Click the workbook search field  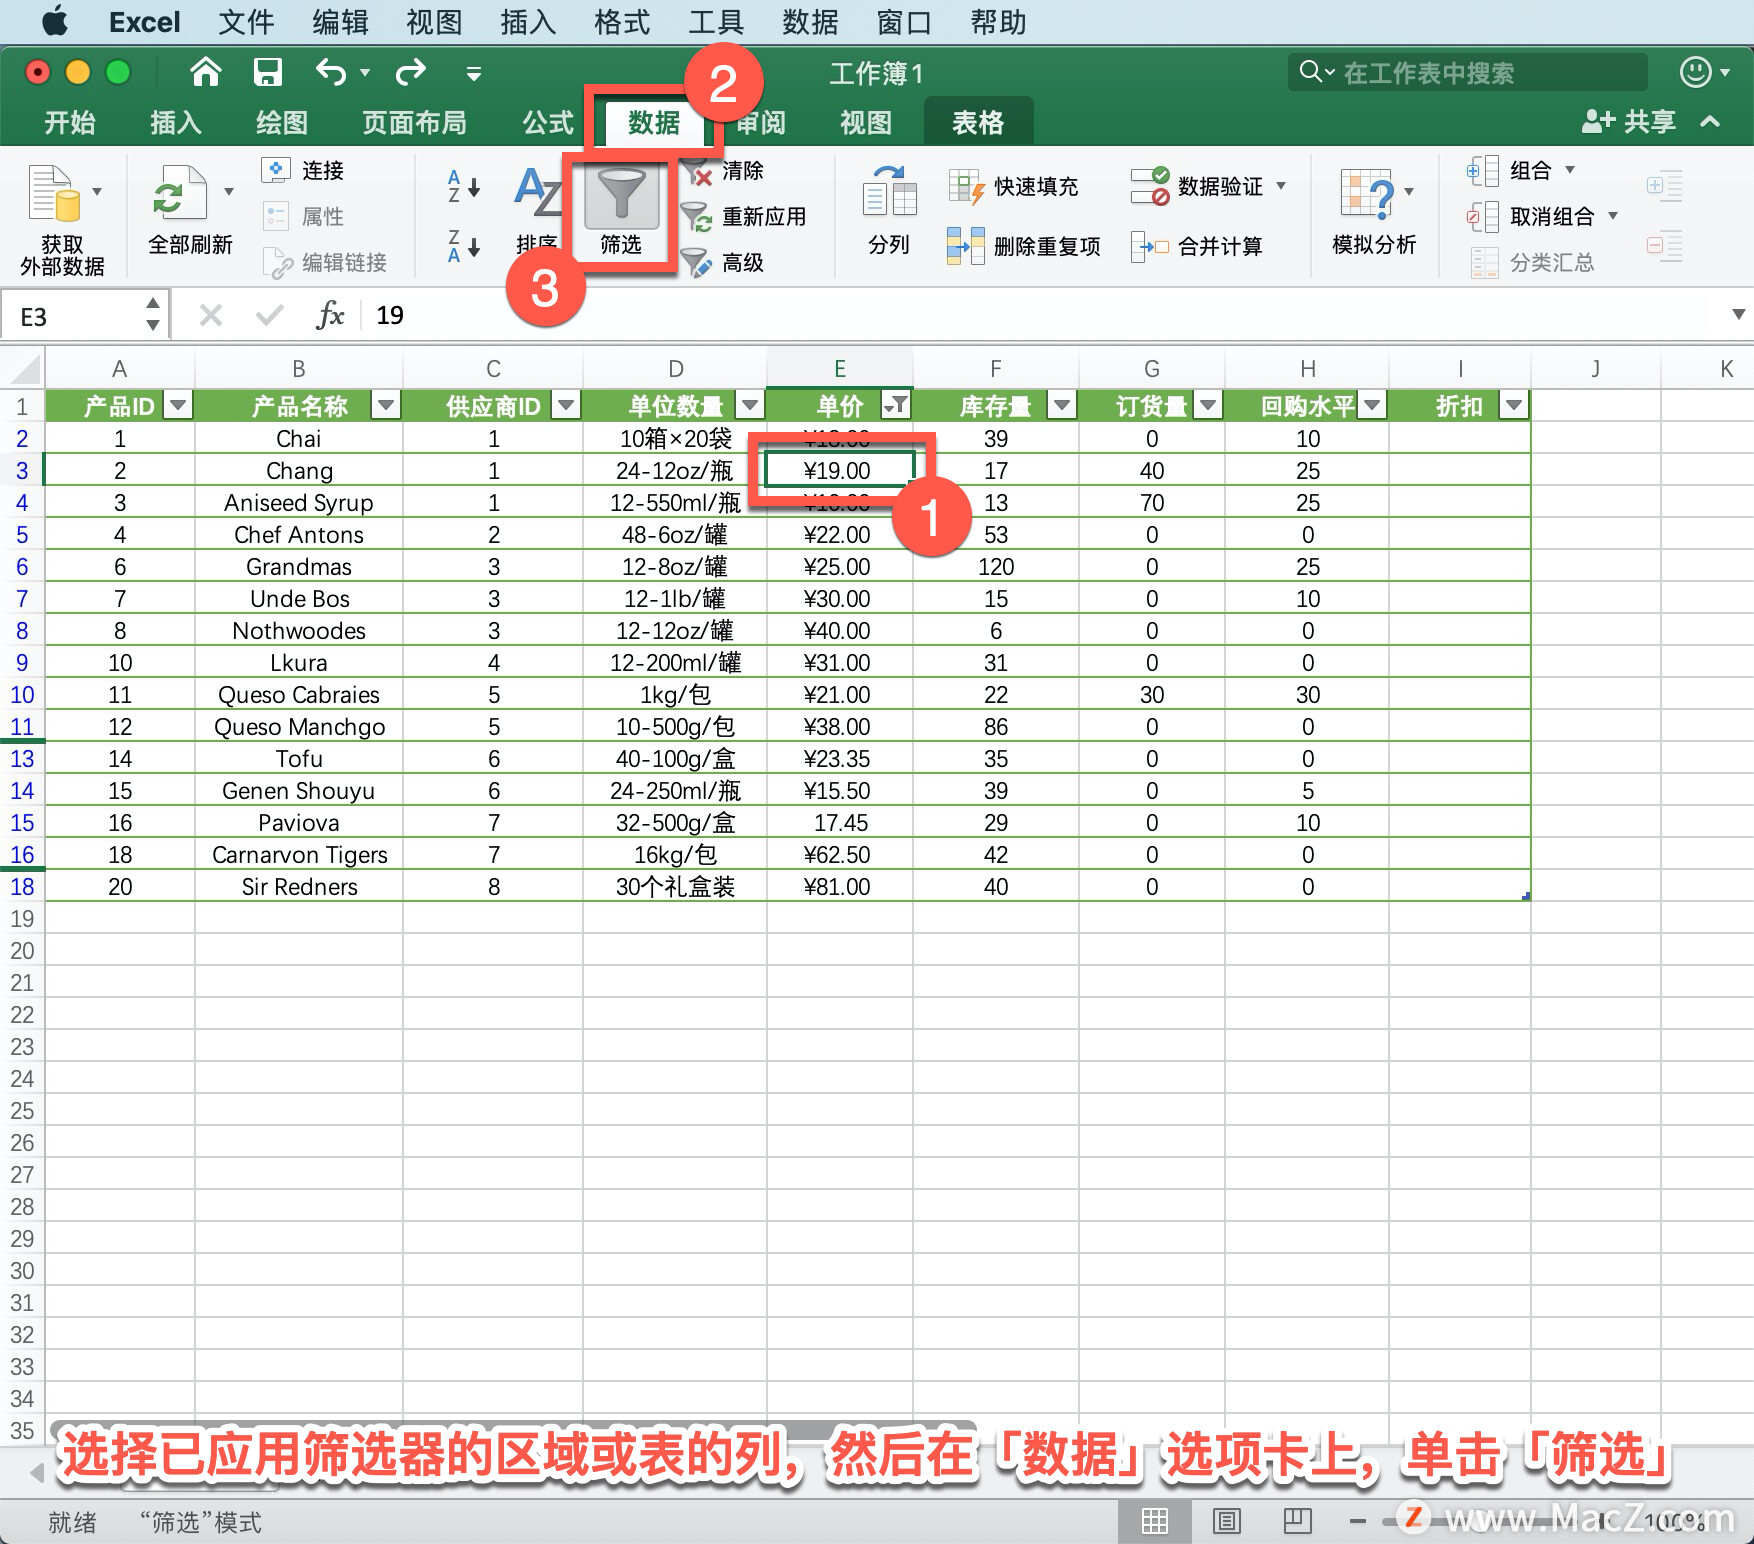pyautogui.click(x=1467, y=73)
